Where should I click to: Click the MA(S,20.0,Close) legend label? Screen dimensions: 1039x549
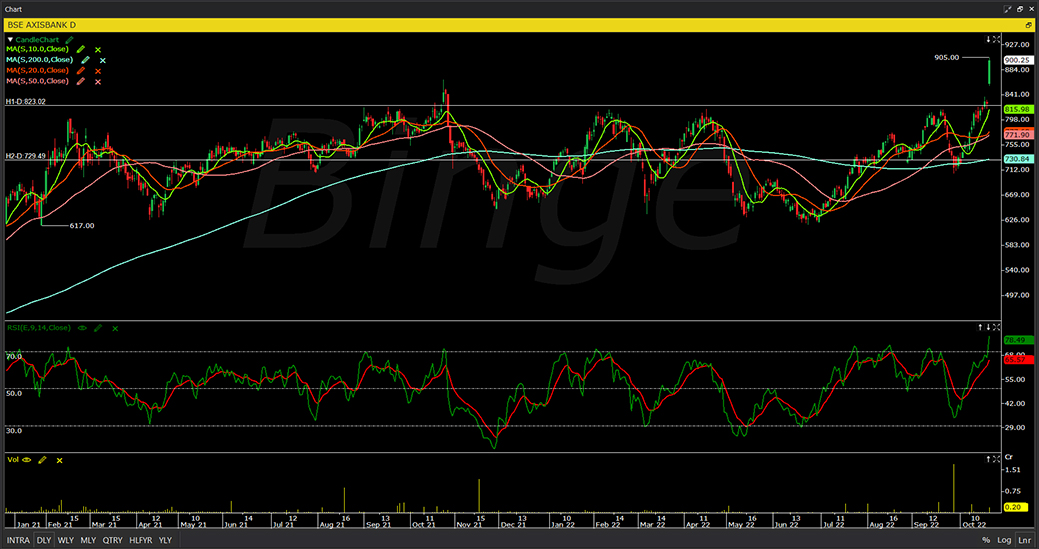pos(37,70)
